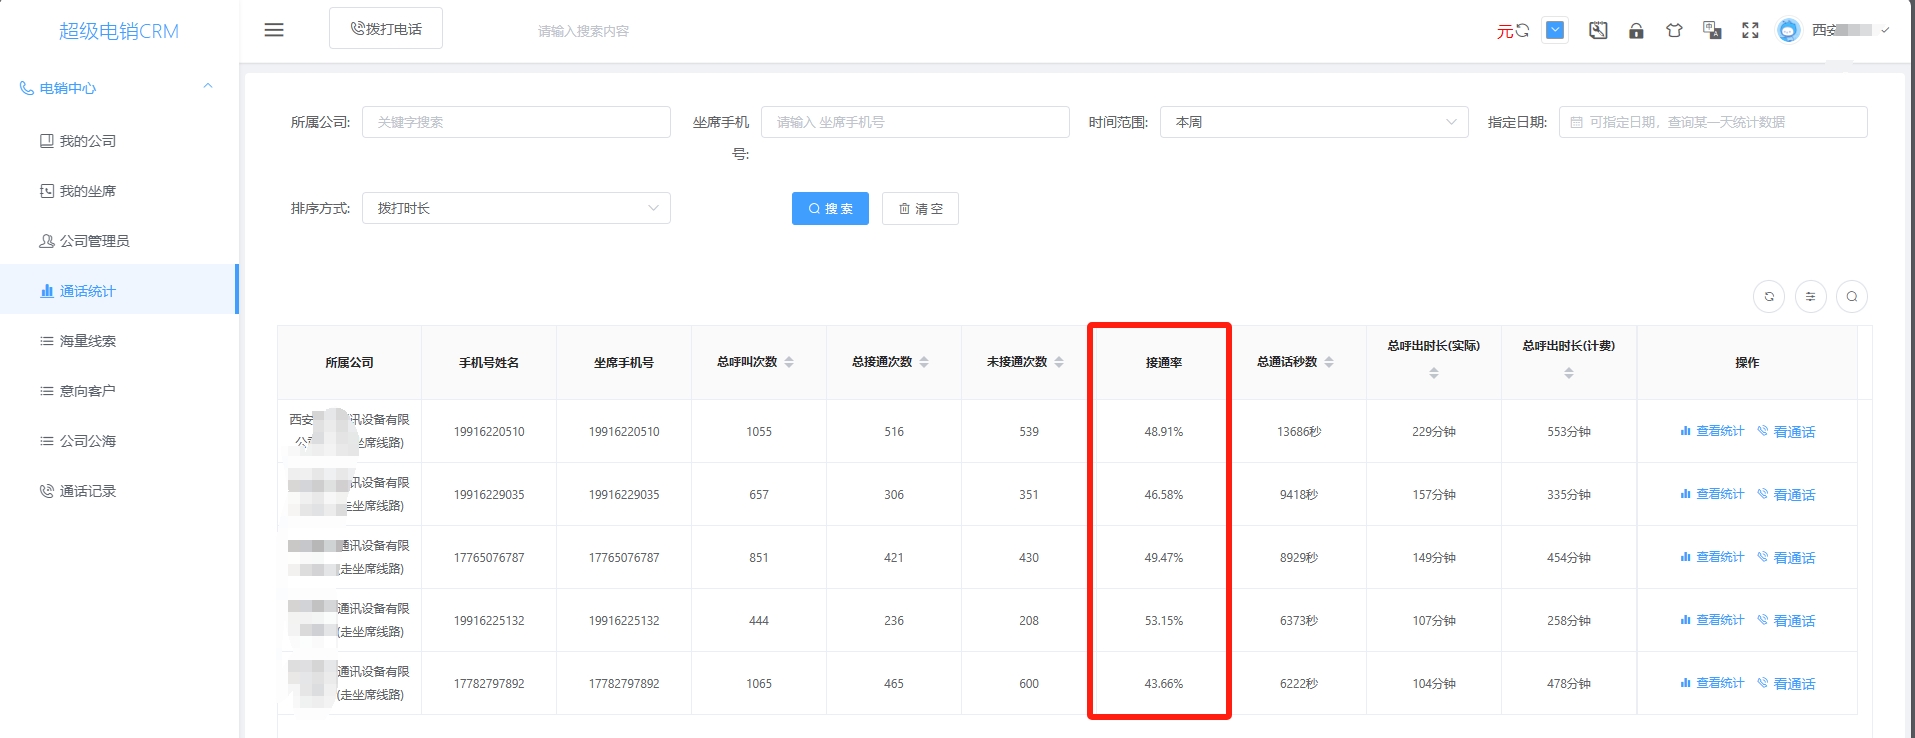
Task: Click the 拨打电话 button
Action: pyautogui.click(x=386, y=29)
